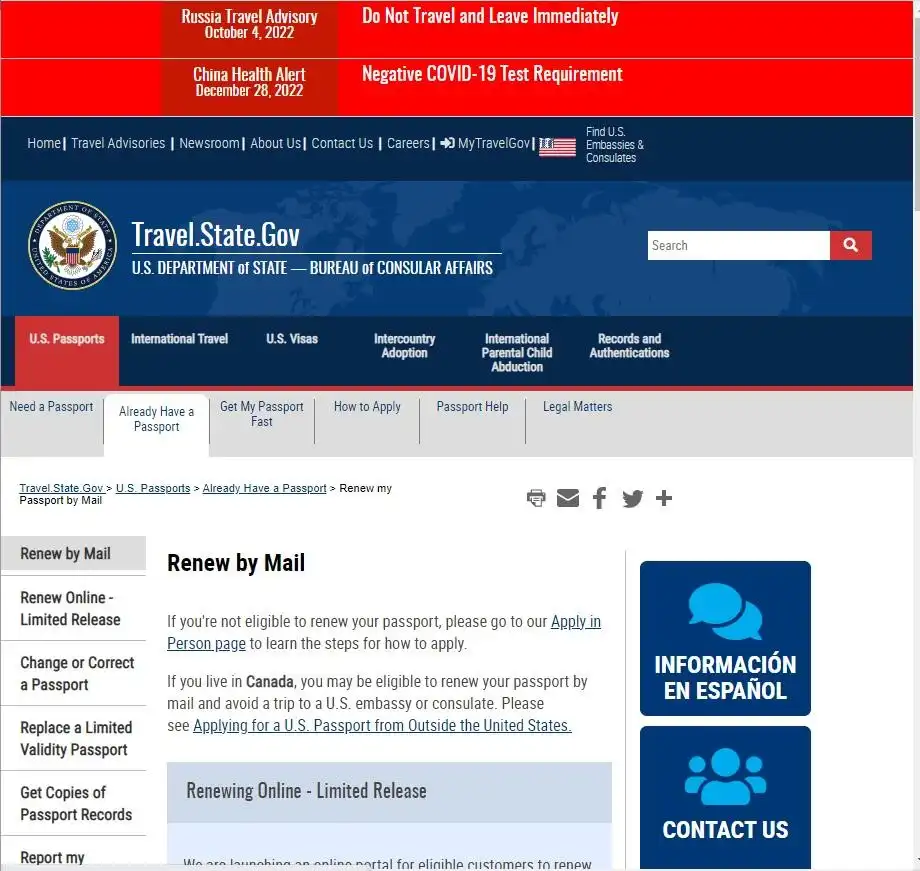Open Russia Travel Advisory alert banner
Image resolution: width=920 pixels, height=871 pixels.
[249, 25]
